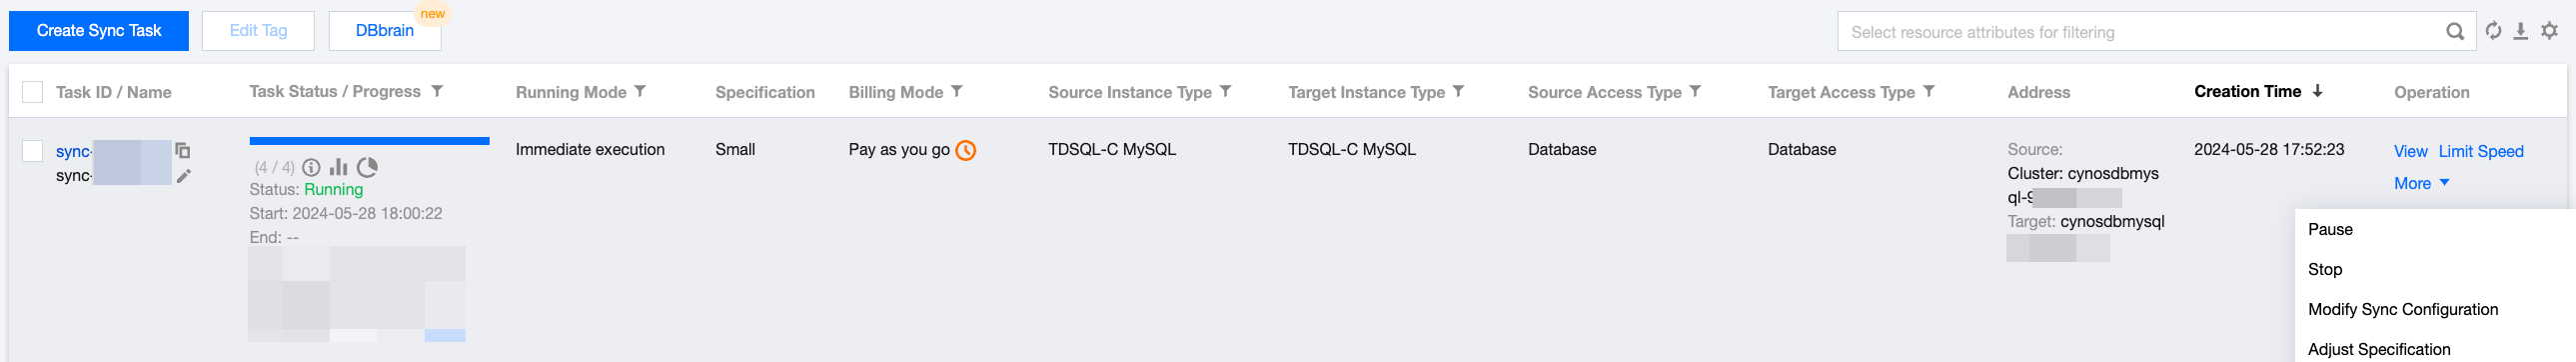
Task: Tick the sync task row checkbox
Action: click(33, 151)
